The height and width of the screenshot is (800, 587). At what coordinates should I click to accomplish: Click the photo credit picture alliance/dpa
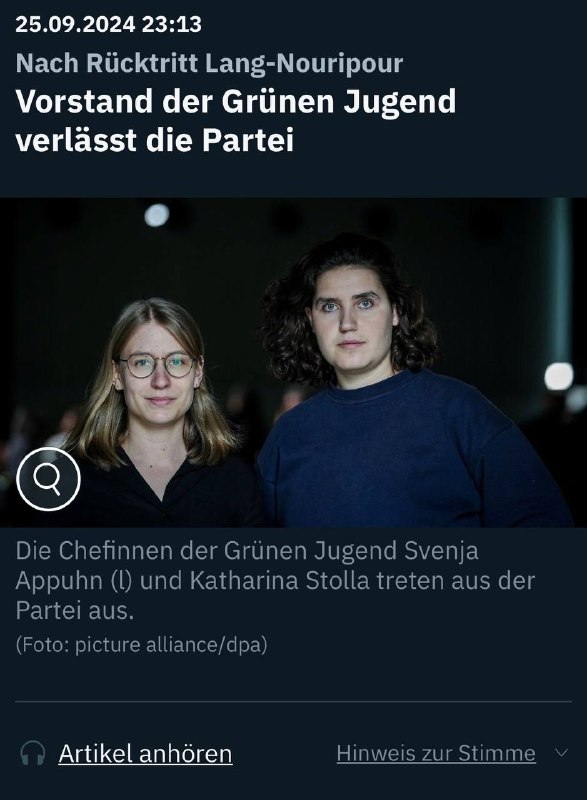171,645
